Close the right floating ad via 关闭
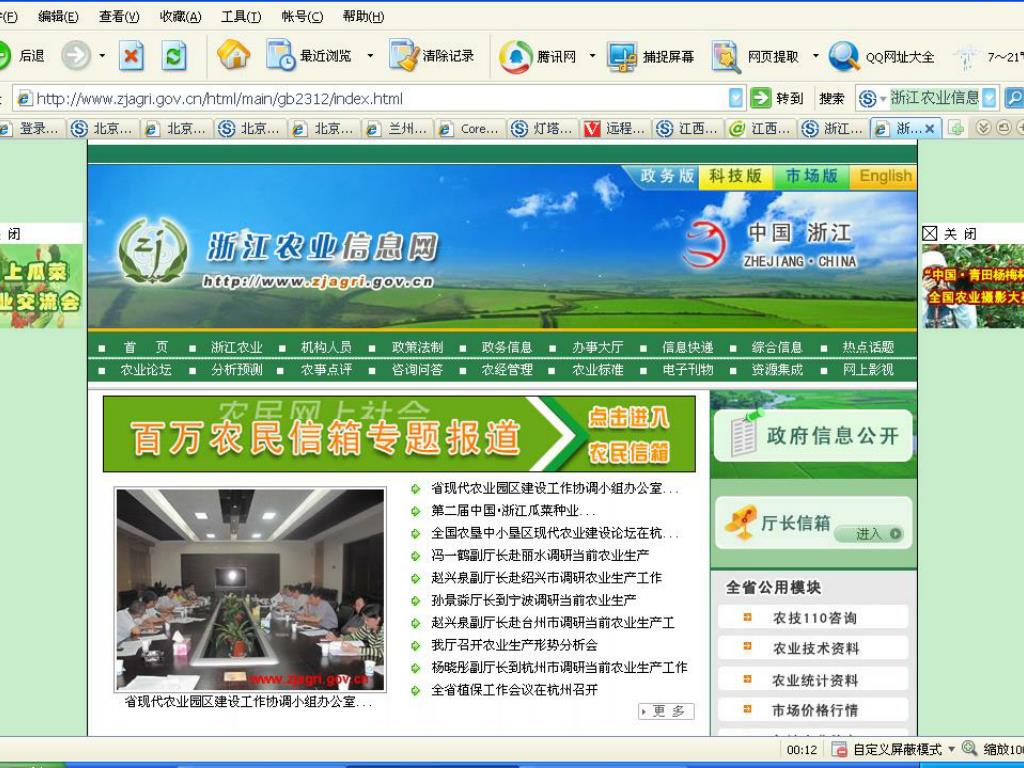Image resolution: width=1024 pixels, height=768 pixels. pos(950,233)
